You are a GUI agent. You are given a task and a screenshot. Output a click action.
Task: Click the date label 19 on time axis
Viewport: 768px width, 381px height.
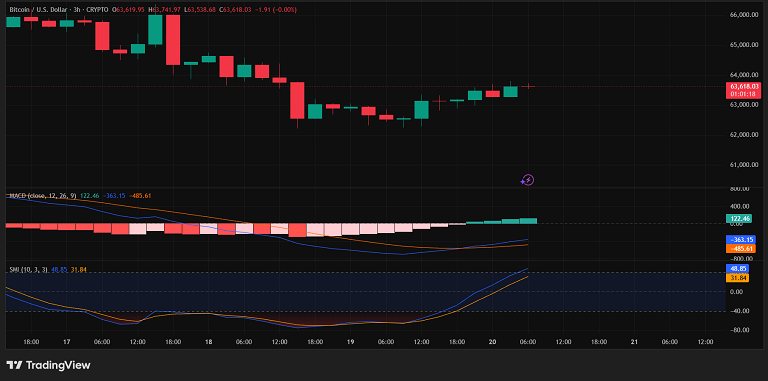tap(350, 342)
